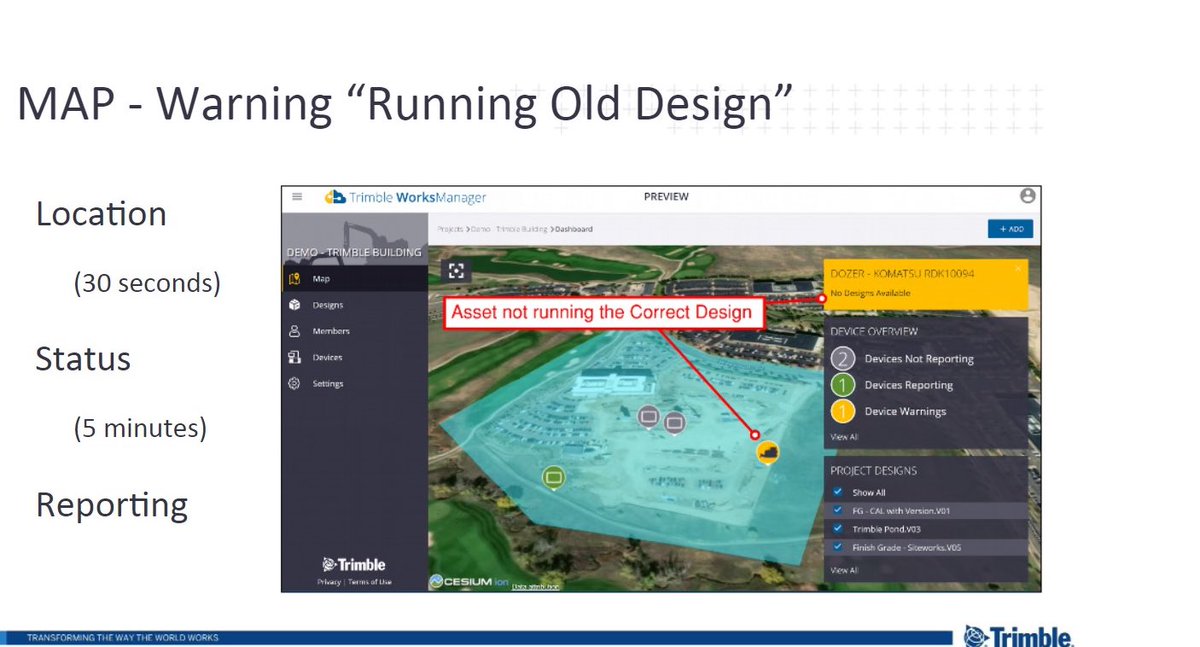Screen dimensions: 1200x647
Task: Click the Members person icon
Action: click(x=294, y=331)
